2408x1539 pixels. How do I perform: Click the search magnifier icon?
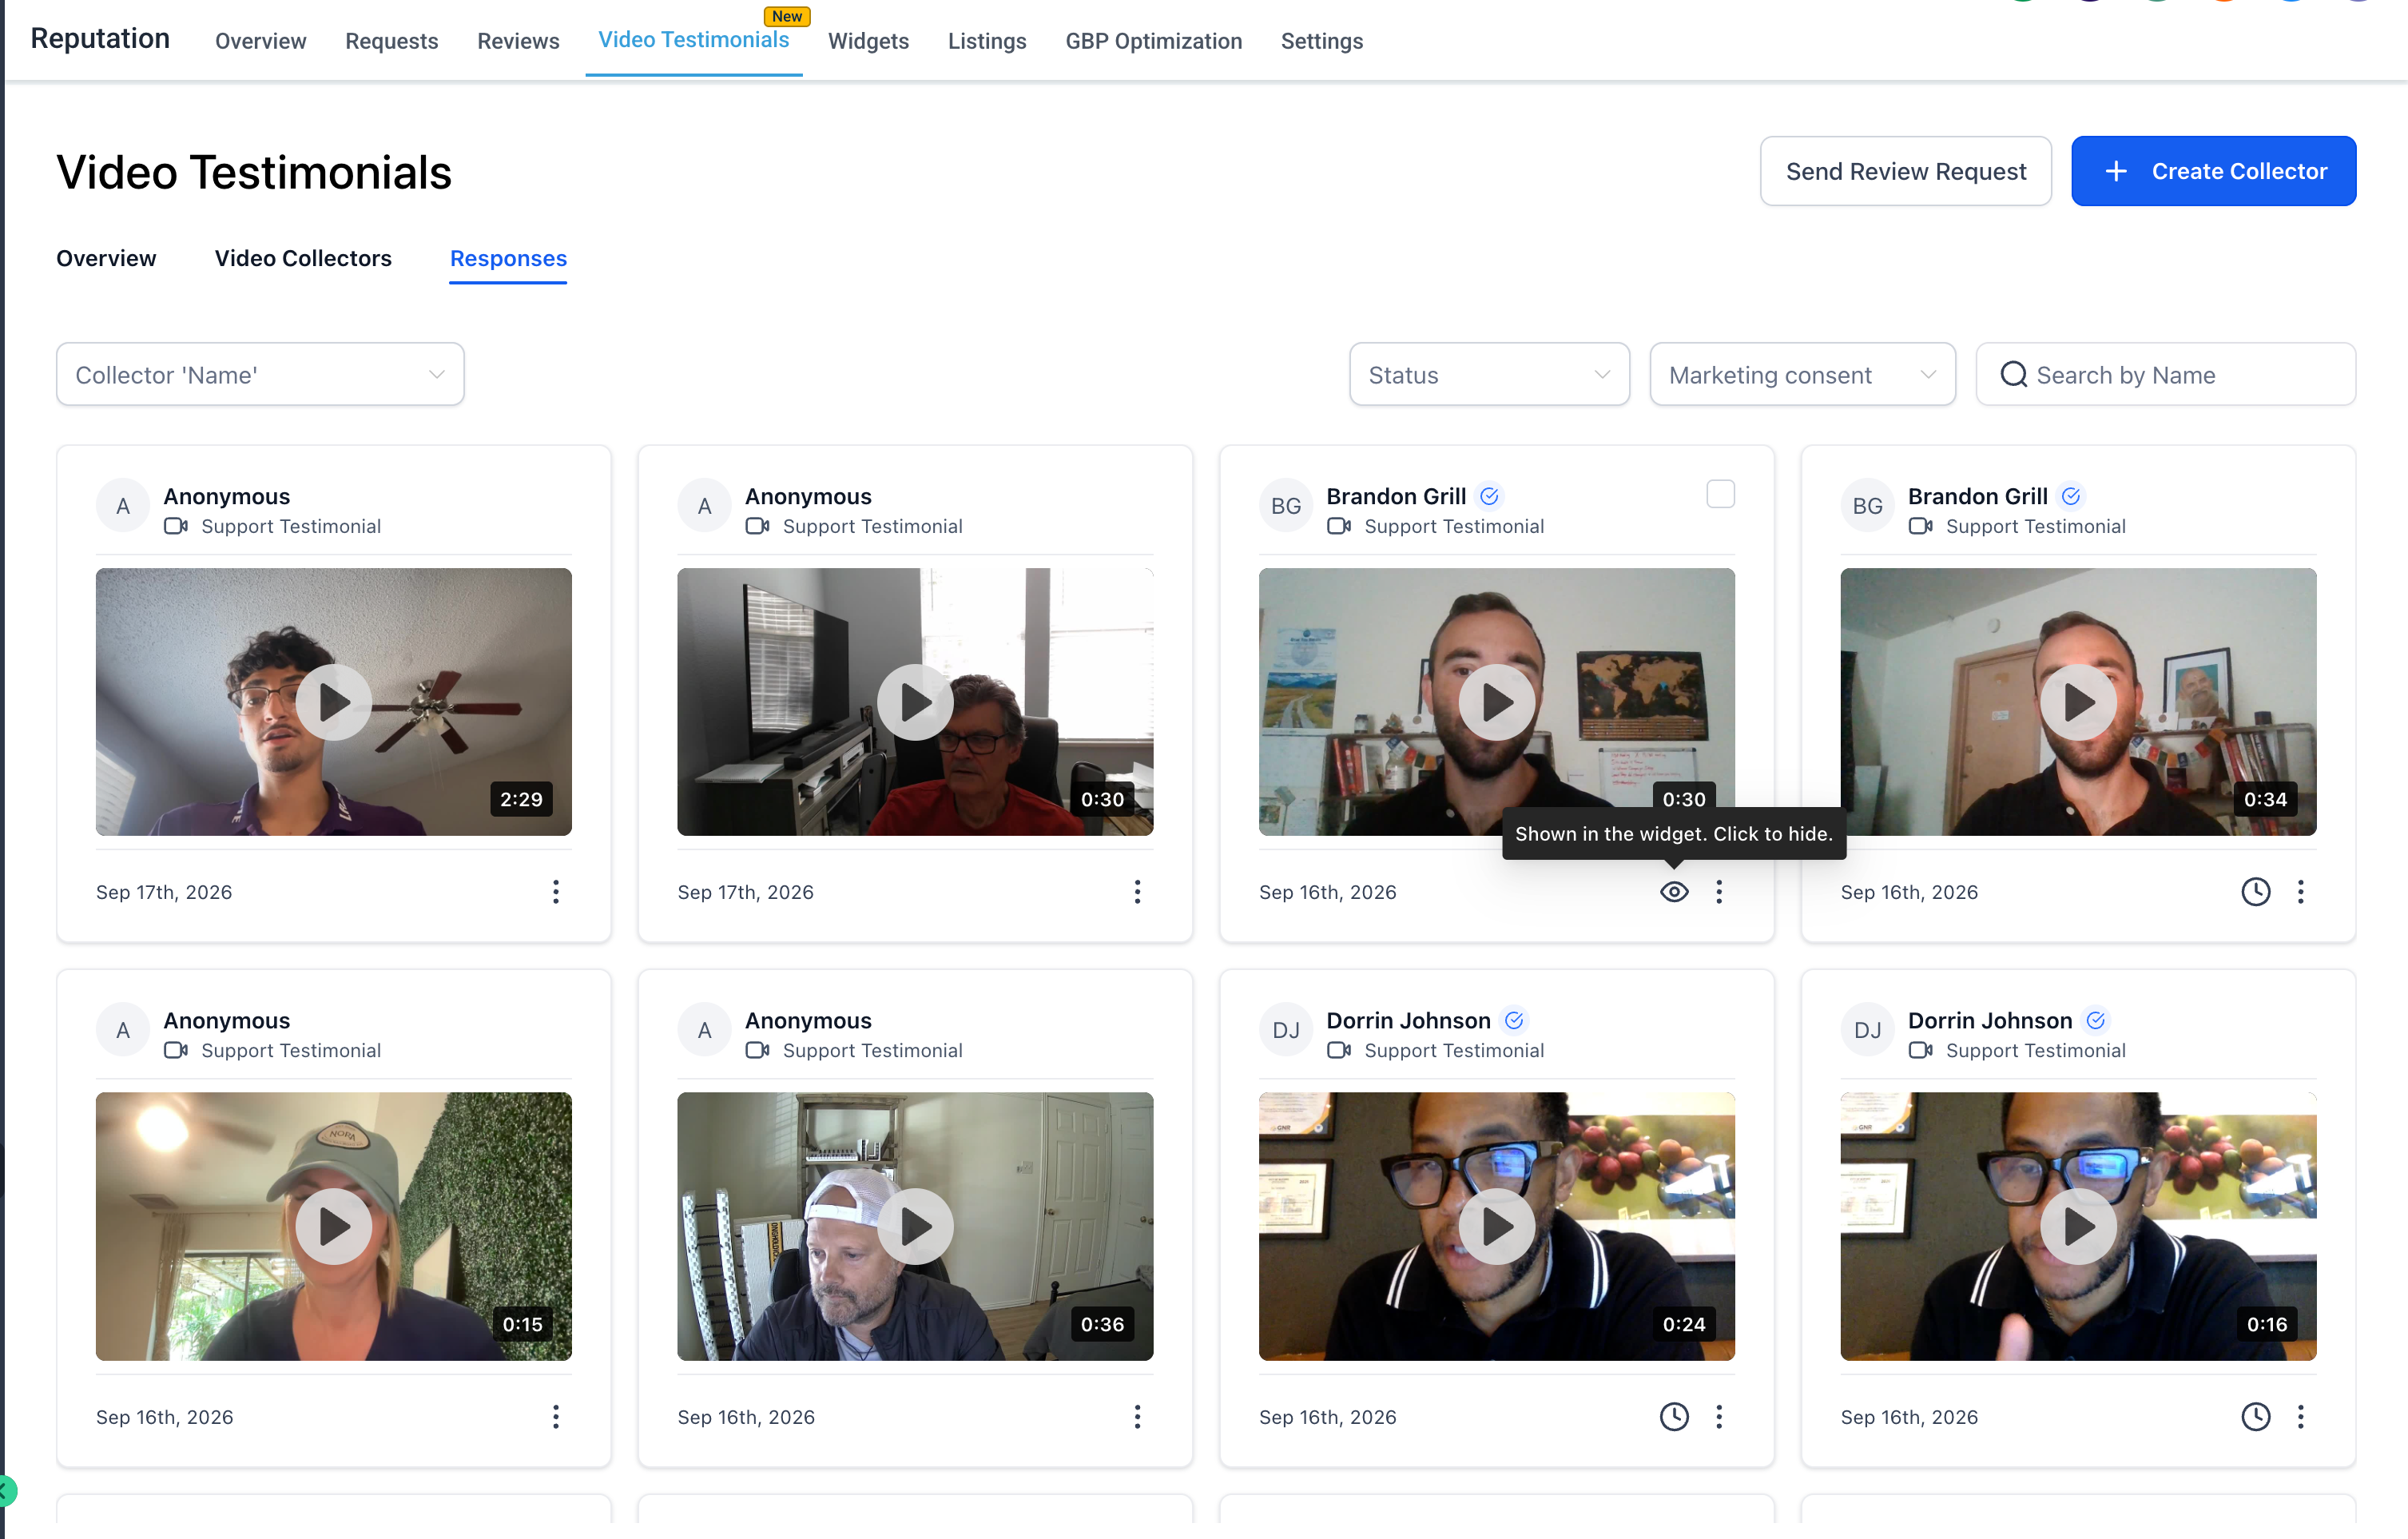(2013, 374)
